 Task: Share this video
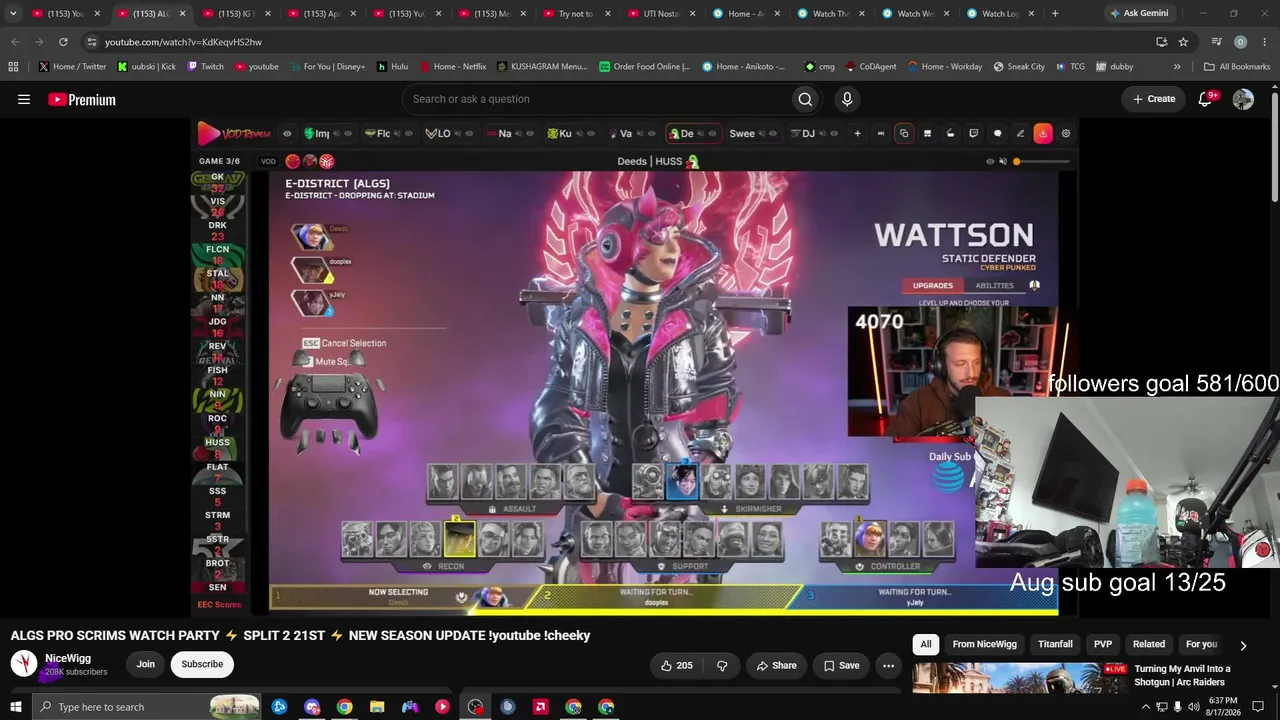(777, 665)
